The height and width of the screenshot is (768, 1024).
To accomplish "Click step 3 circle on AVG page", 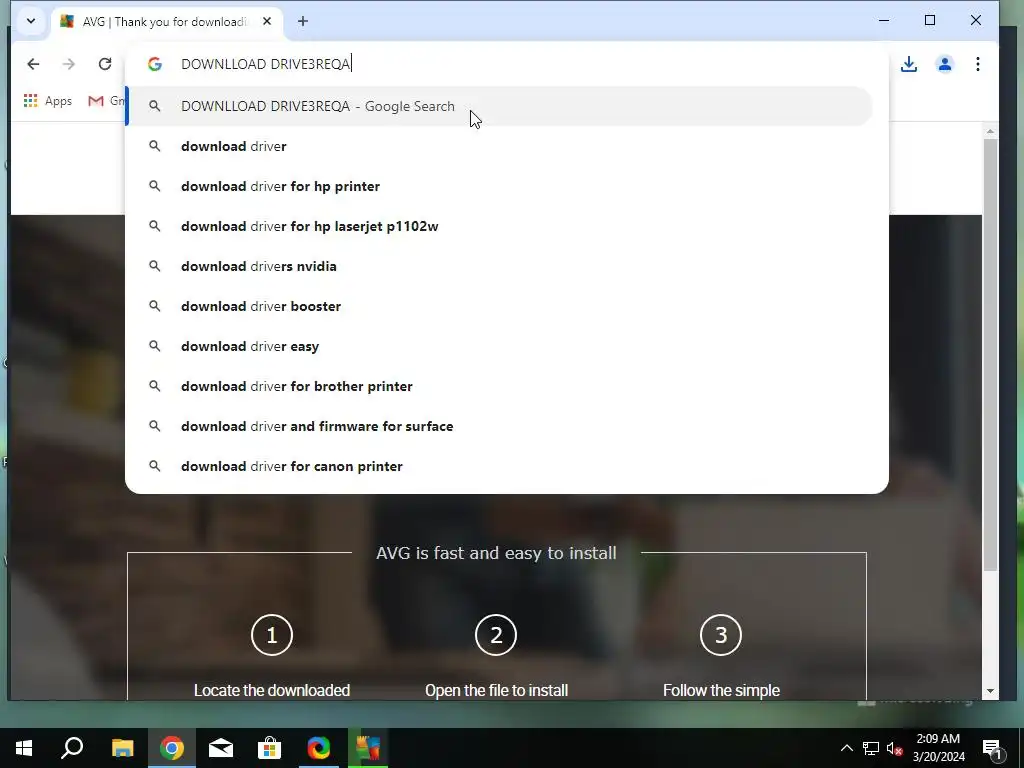I will pos(721,635).
